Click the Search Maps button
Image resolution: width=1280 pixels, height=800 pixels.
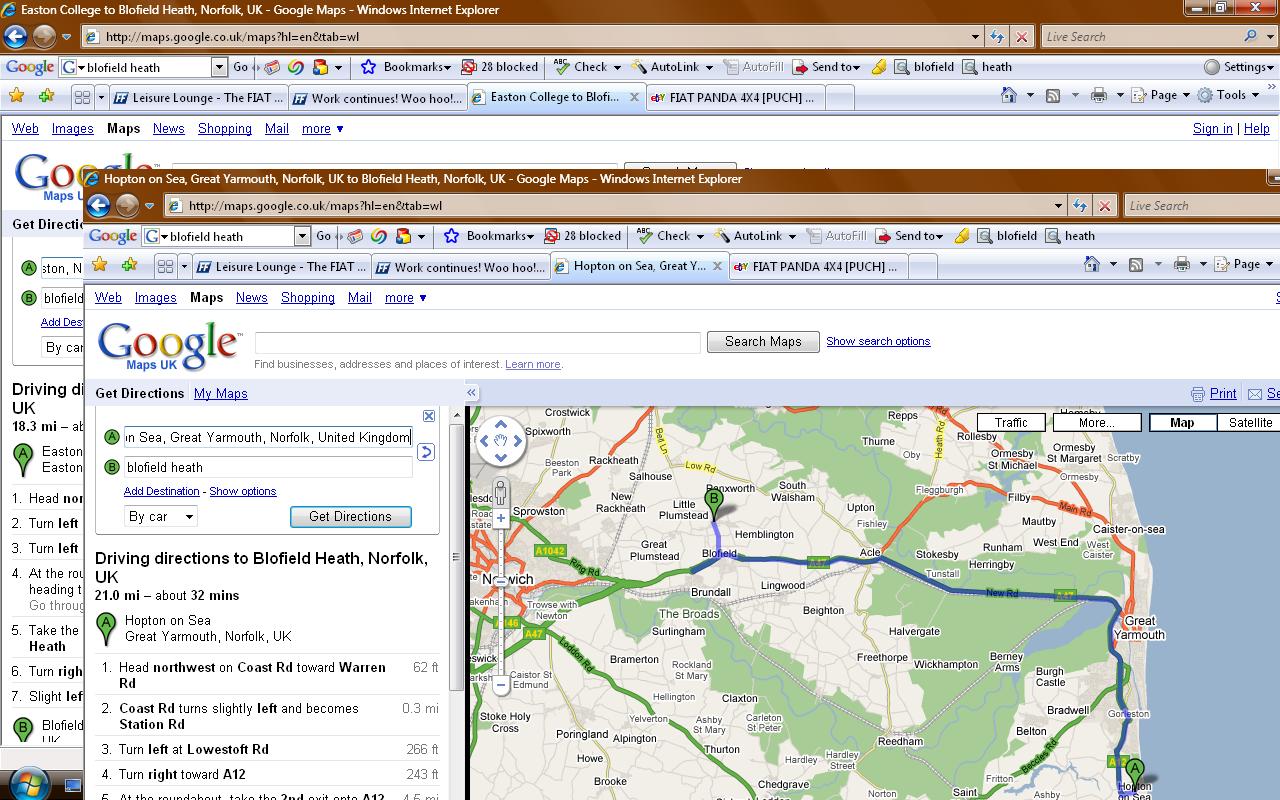[x=763, y=341]
